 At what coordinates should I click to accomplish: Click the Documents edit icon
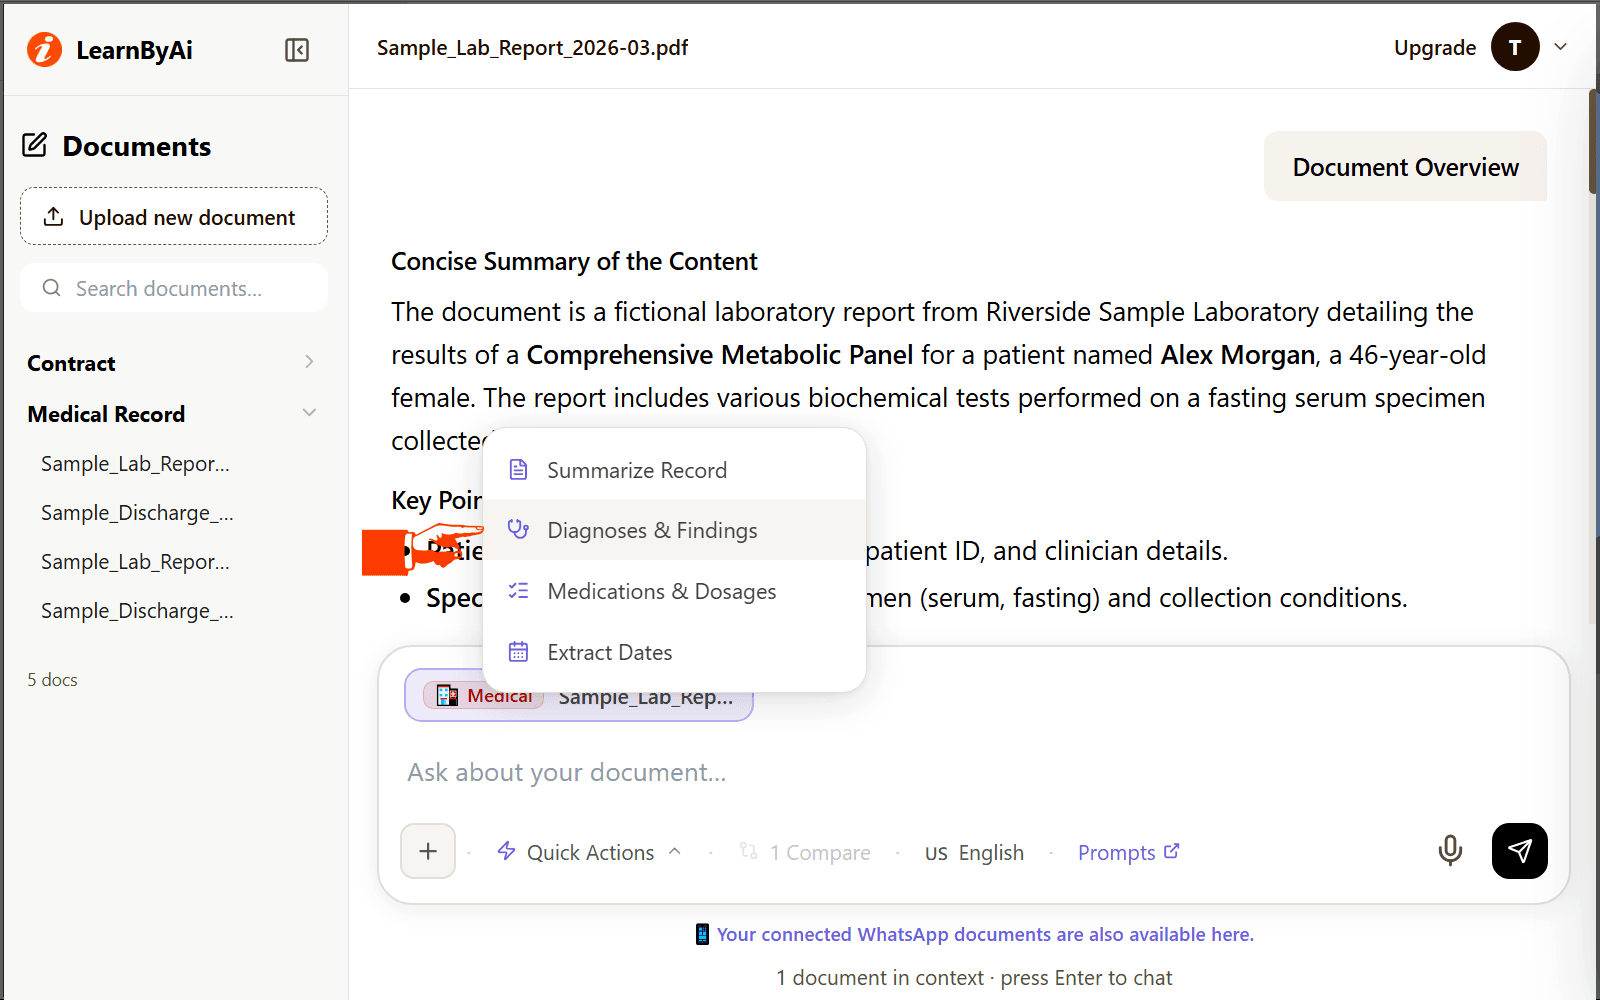pos(35,146)
